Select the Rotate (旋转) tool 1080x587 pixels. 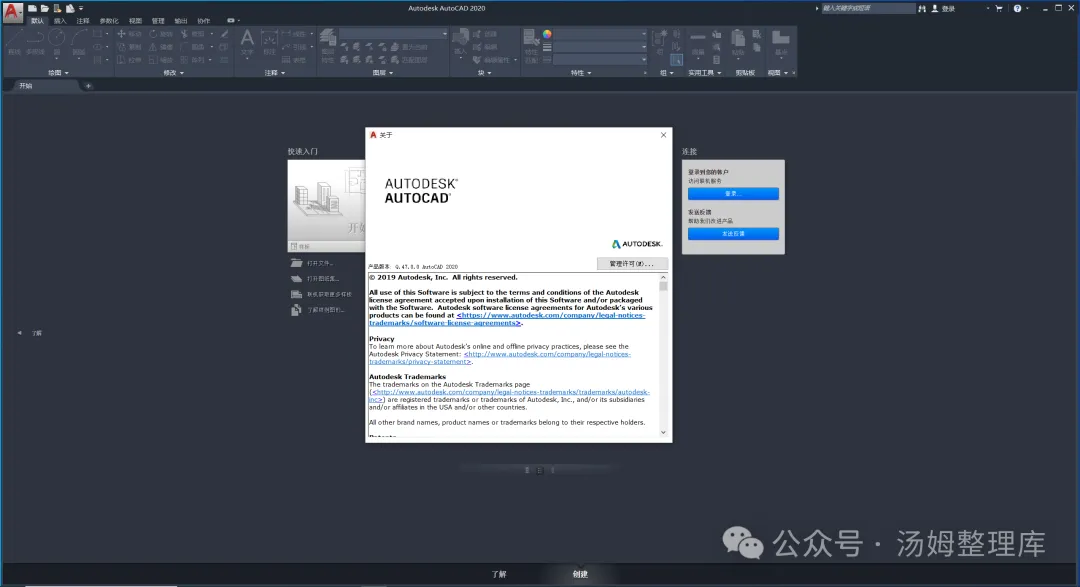(x=160, y=34)
